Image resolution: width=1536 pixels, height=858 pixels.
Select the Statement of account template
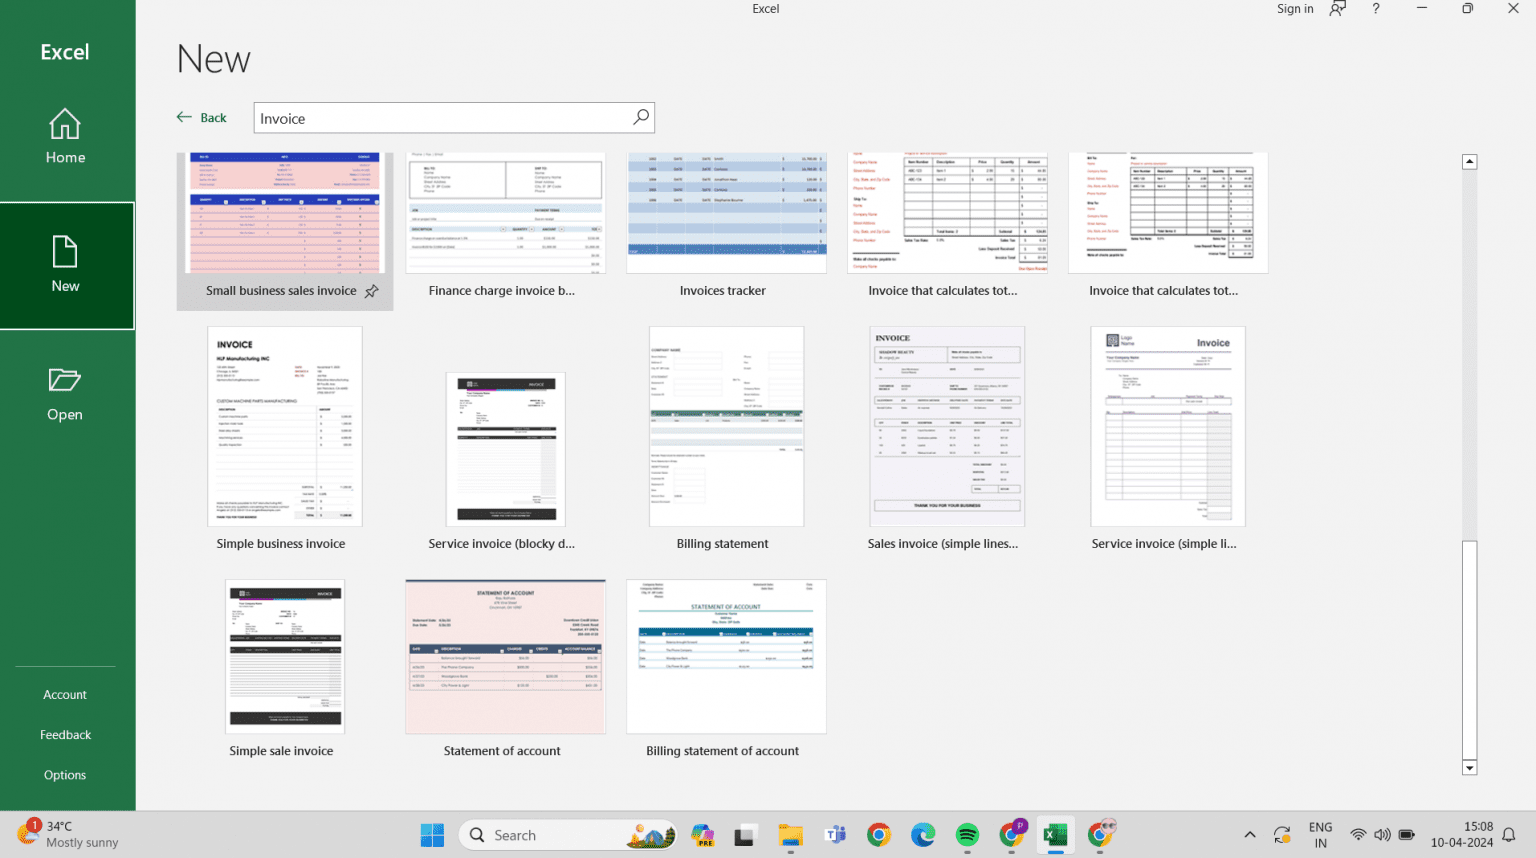pyautogui.click(x=505, y=657)
